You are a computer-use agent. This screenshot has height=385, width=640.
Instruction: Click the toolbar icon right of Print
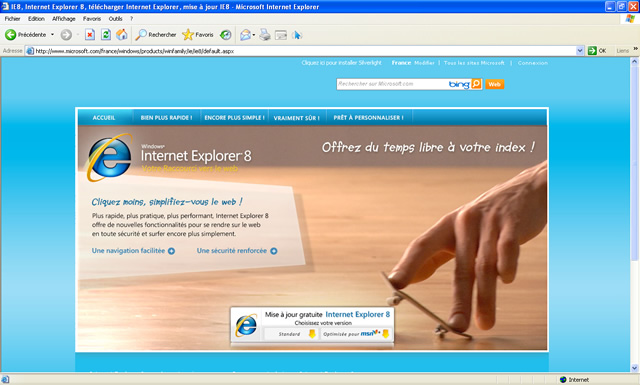281,35
